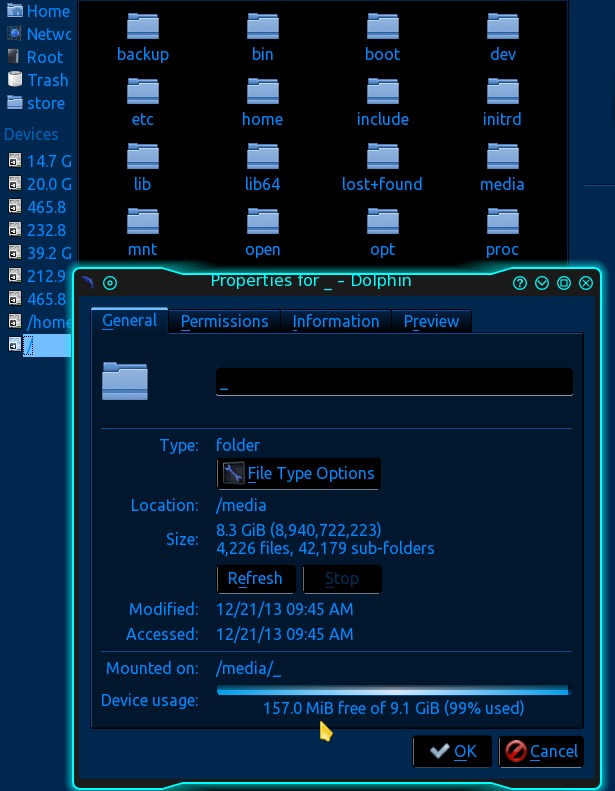Open the store place in sidebar
This screenshot has width=615, height=791.
coord(38,103)
